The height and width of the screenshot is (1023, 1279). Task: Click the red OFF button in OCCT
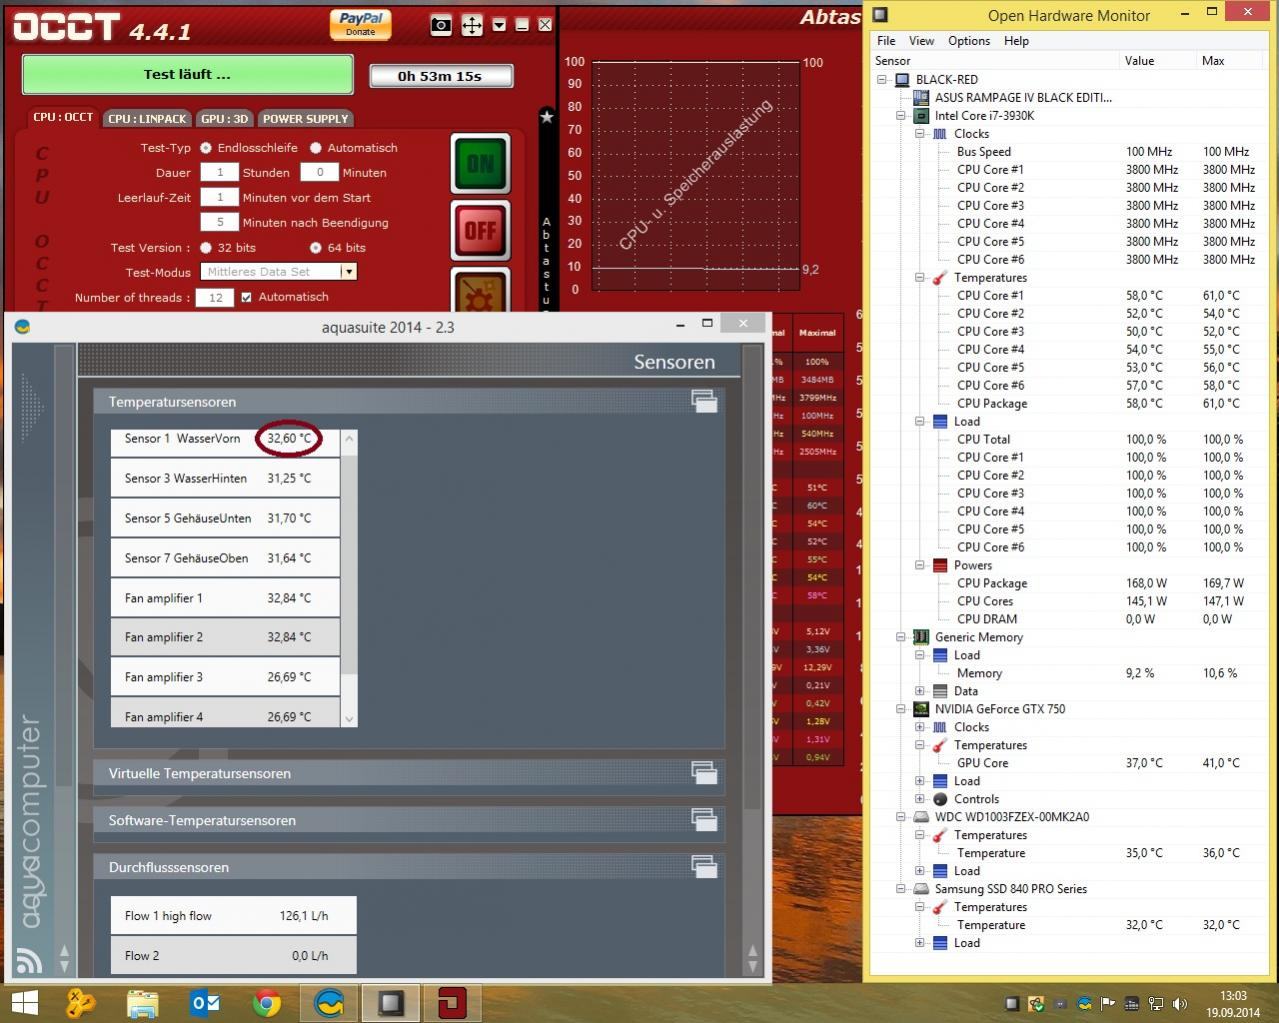point(480,230)
